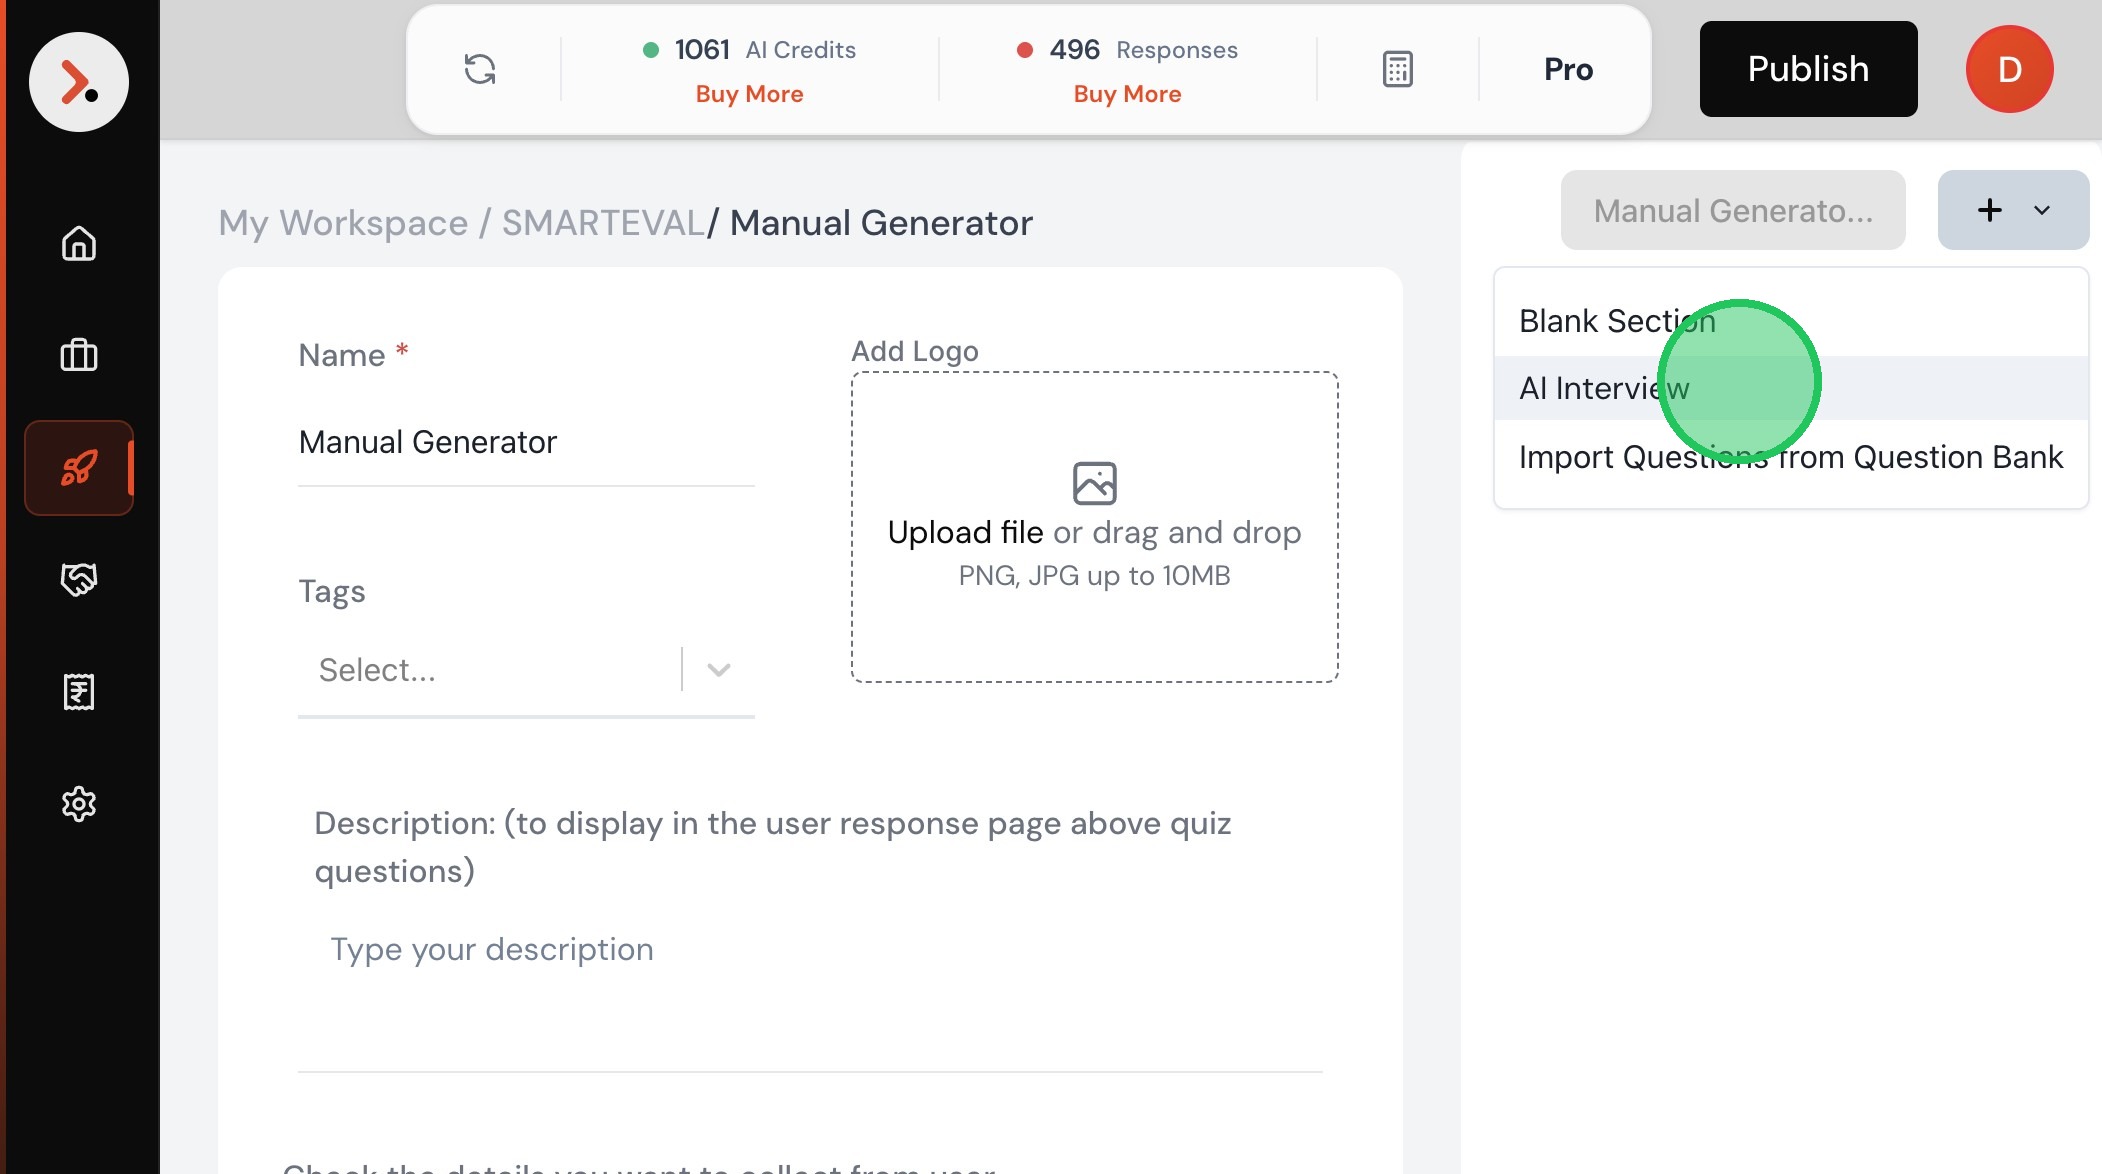Open the rupee receipt billing icon

point(78,691)
